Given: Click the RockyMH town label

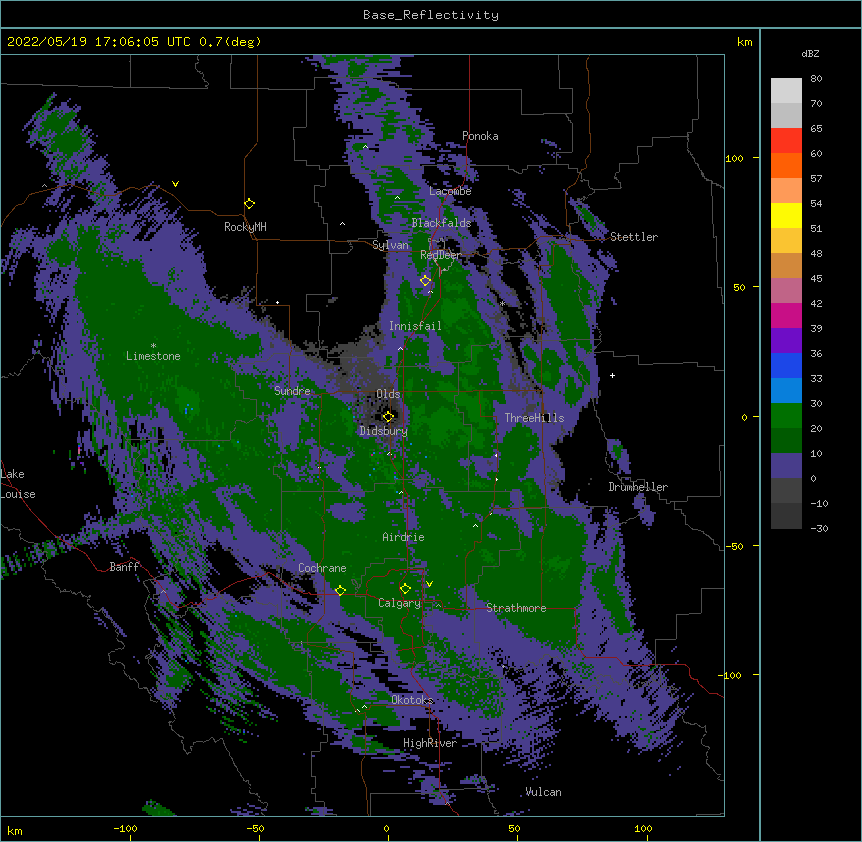Looking at the screenshot, I should [245, 227].
